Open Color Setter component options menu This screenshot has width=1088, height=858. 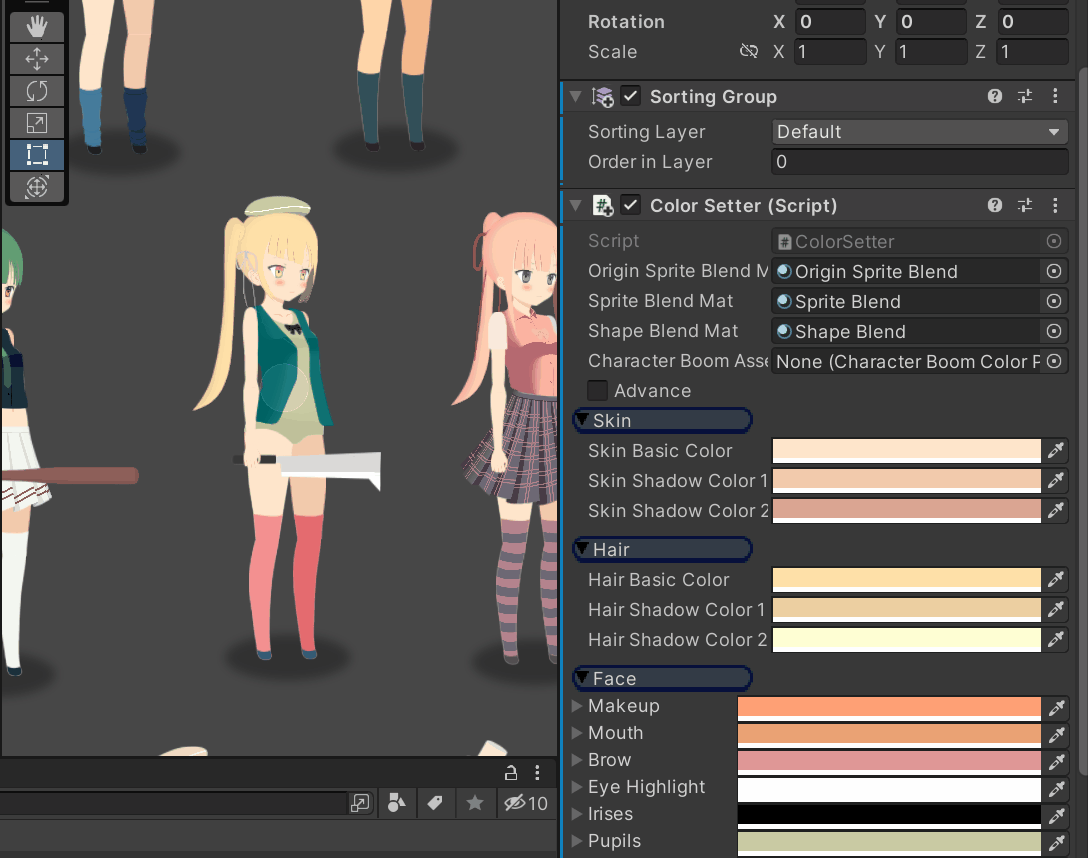(x=1055, y=205)
